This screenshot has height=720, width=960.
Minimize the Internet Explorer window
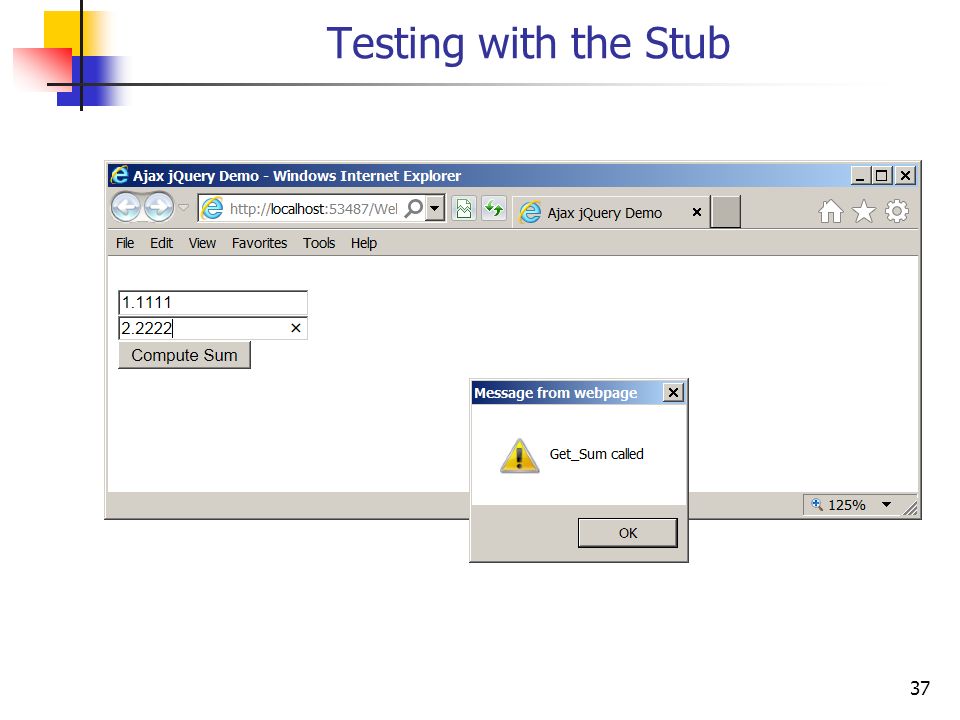pos(860,176)
